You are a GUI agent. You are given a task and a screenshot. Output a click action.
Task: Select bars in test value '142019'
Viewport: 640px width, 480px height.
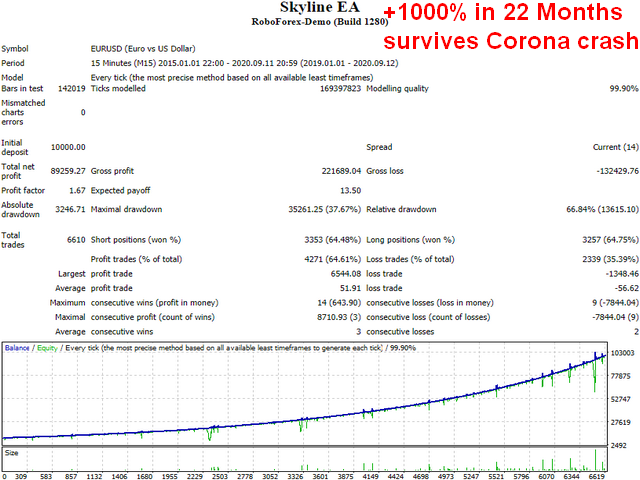click(x=71, y=89)
